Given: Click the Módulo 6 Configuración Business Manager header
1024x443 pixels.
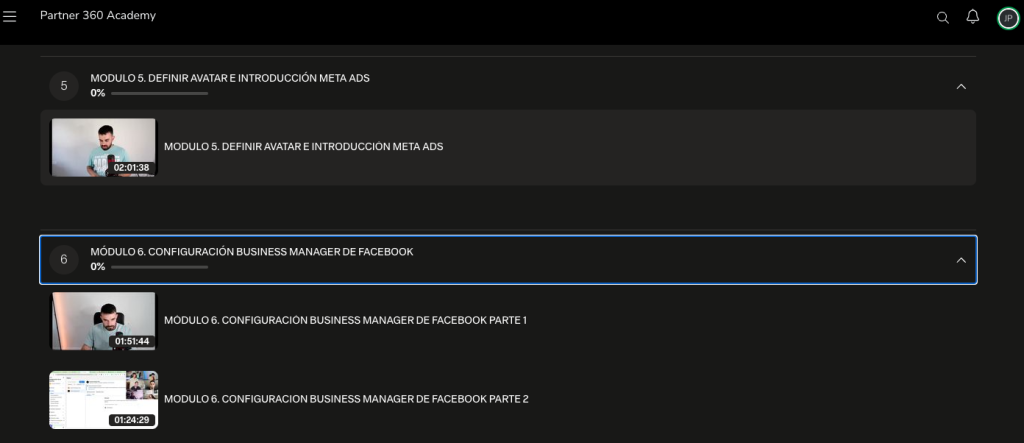Looking at the screenshot, I should [x=508, y=259].
